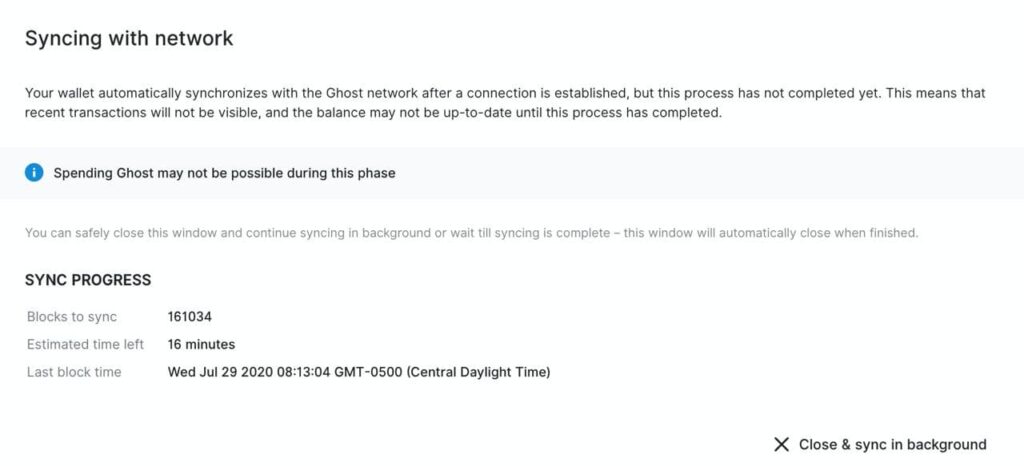Click the Estimated time left label
Viewport: 1024px width, 466px height.
[85, 344]
